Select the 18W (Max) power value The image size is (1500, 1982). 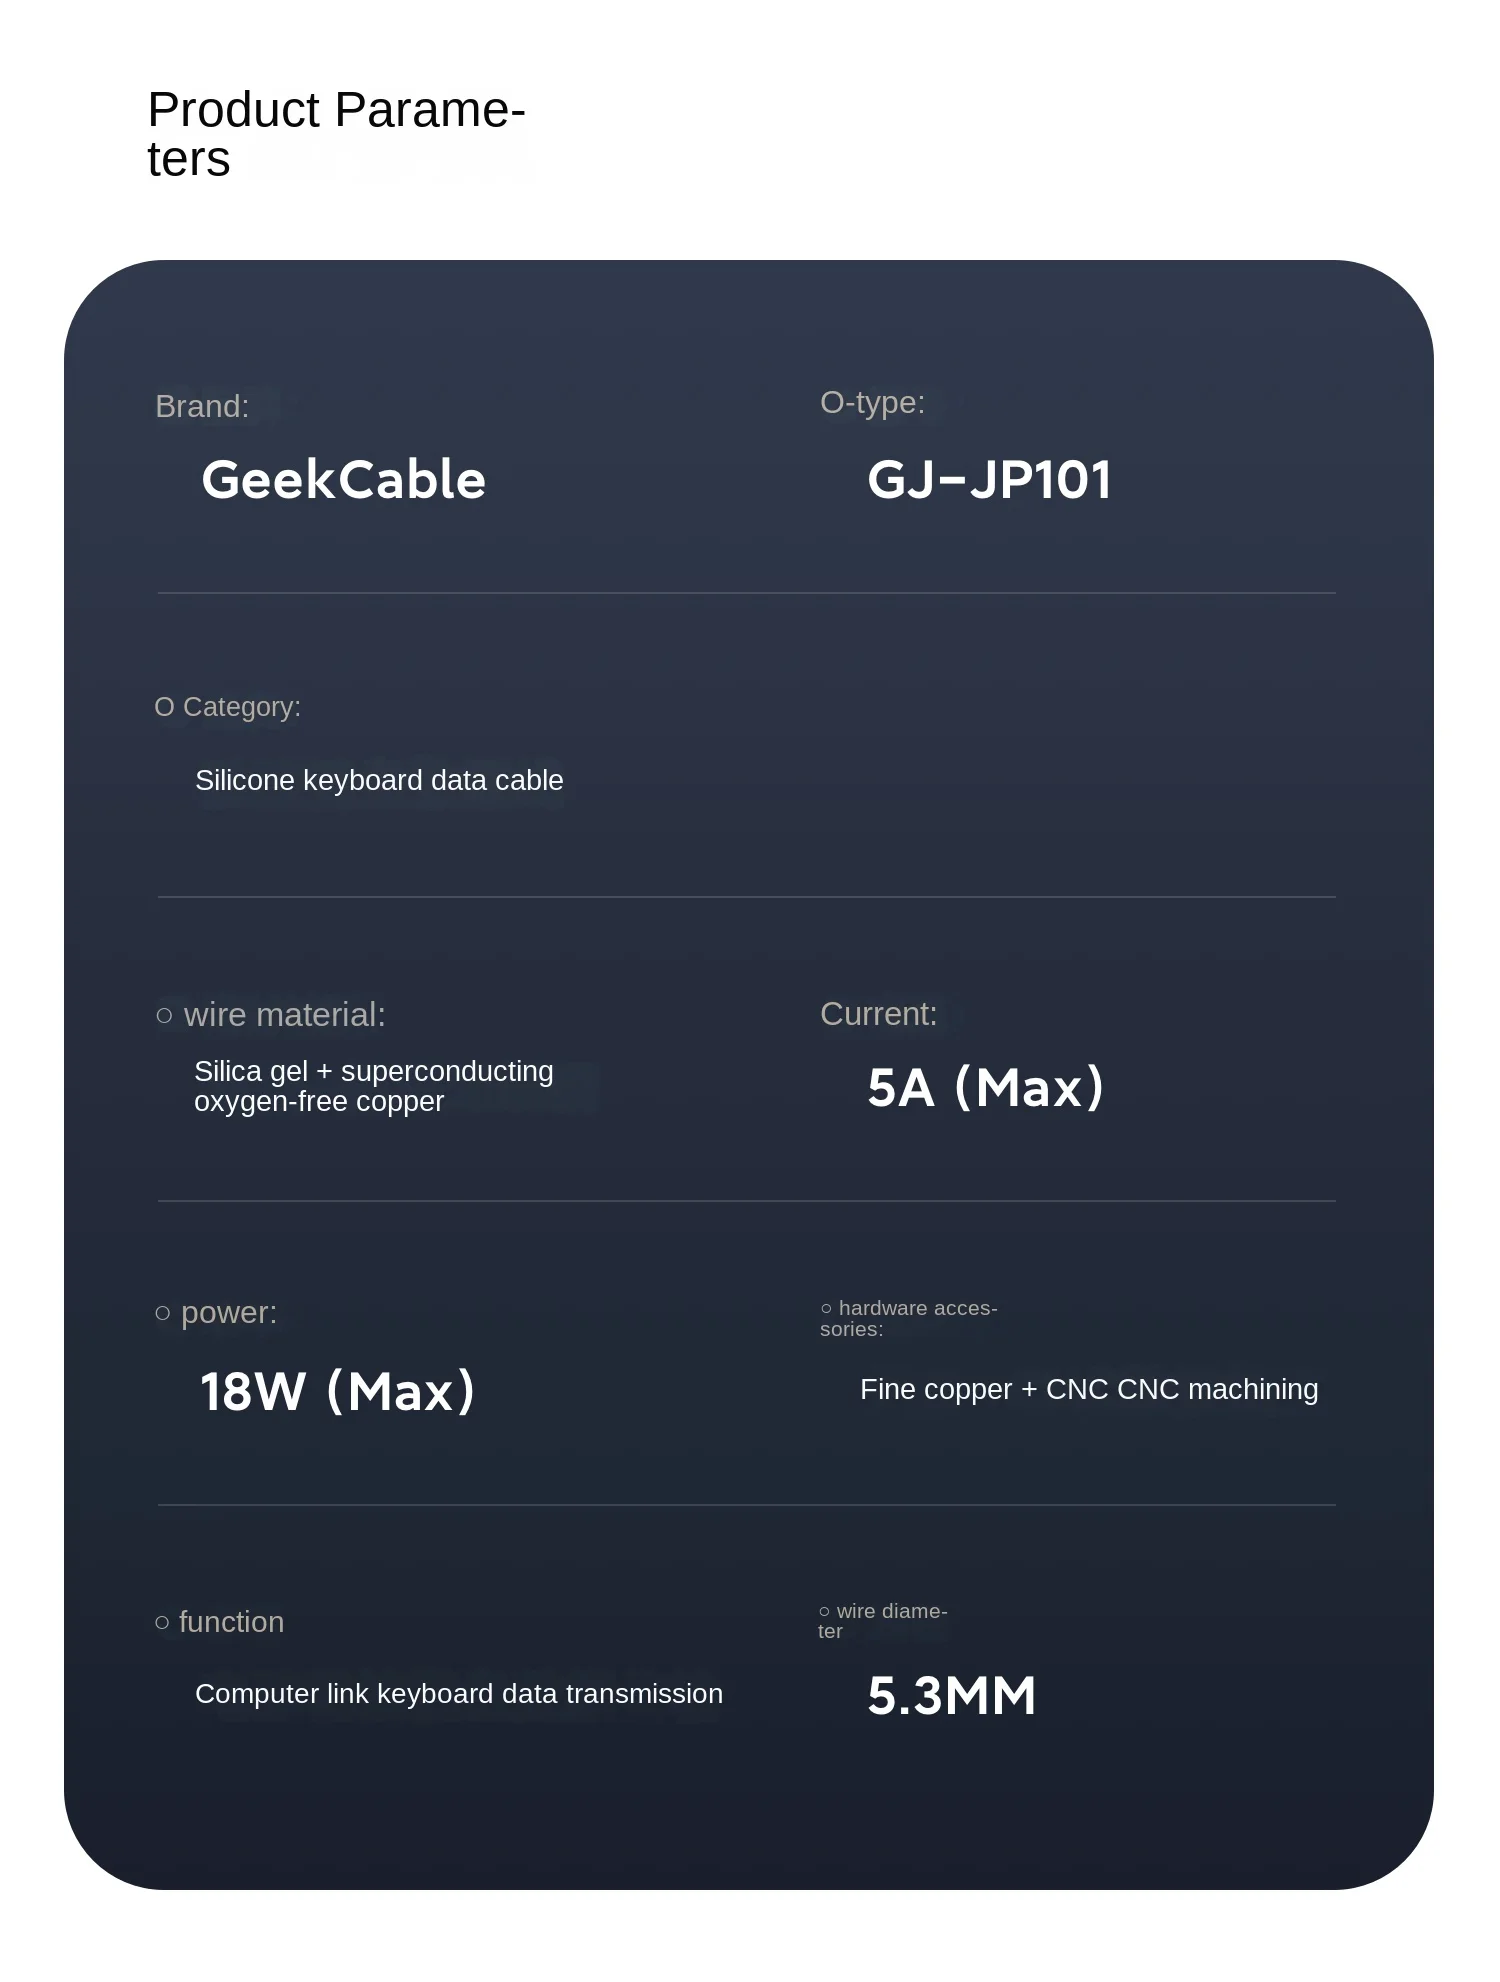[337, 1391]
